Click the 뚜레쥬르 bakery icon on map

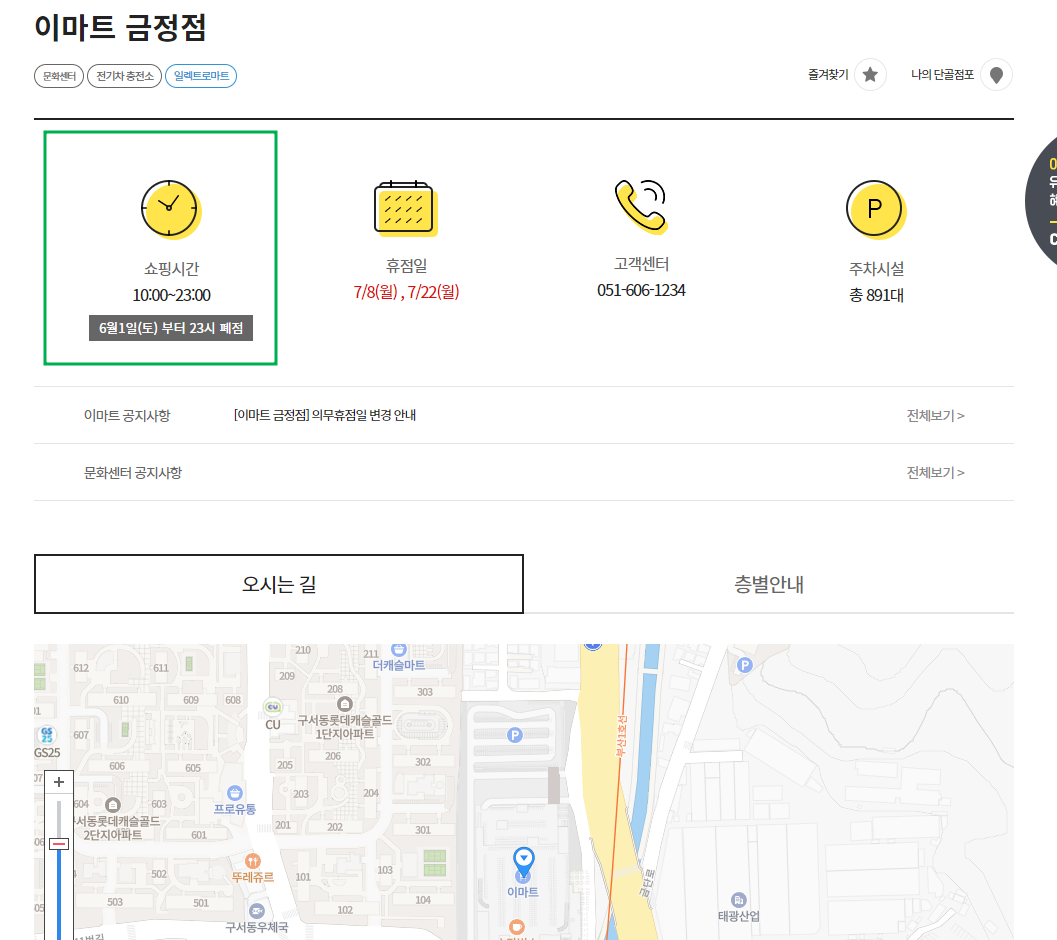253,861
